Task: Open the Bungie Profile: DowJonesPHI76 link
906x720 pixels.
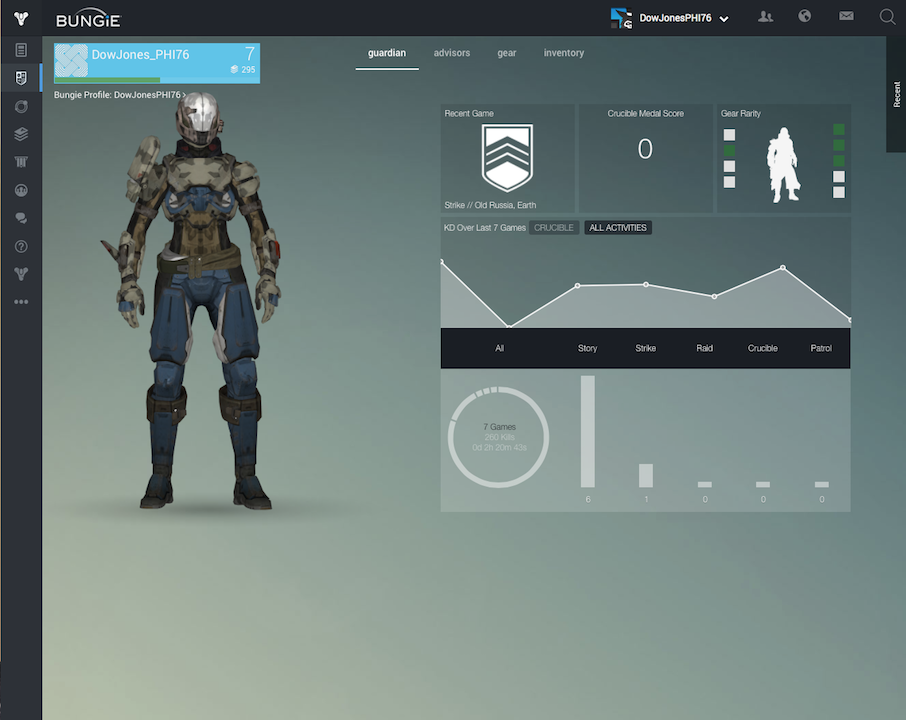Action: pos(120,95)
